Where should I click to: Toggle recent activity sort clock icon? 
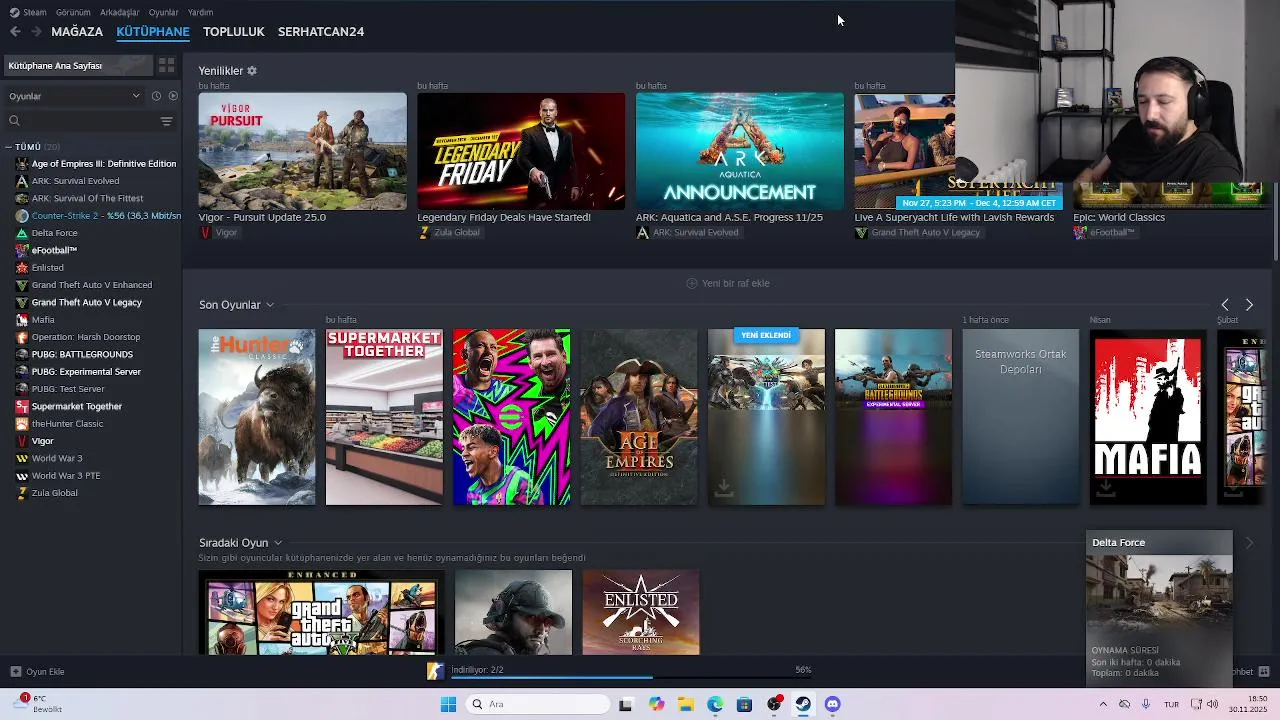click(156, 96)
